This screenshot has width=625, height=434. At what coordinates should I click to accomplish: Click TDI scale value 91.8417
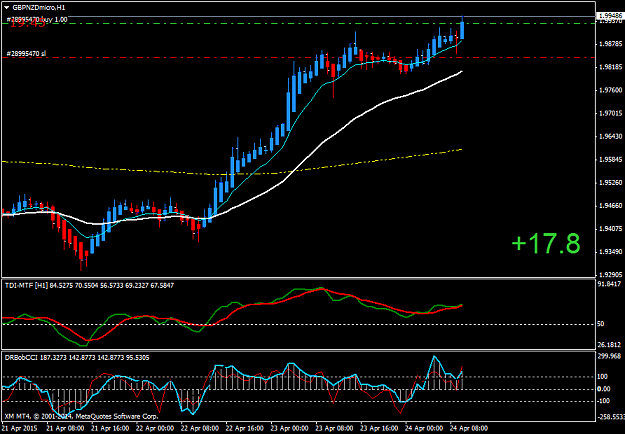609,284
